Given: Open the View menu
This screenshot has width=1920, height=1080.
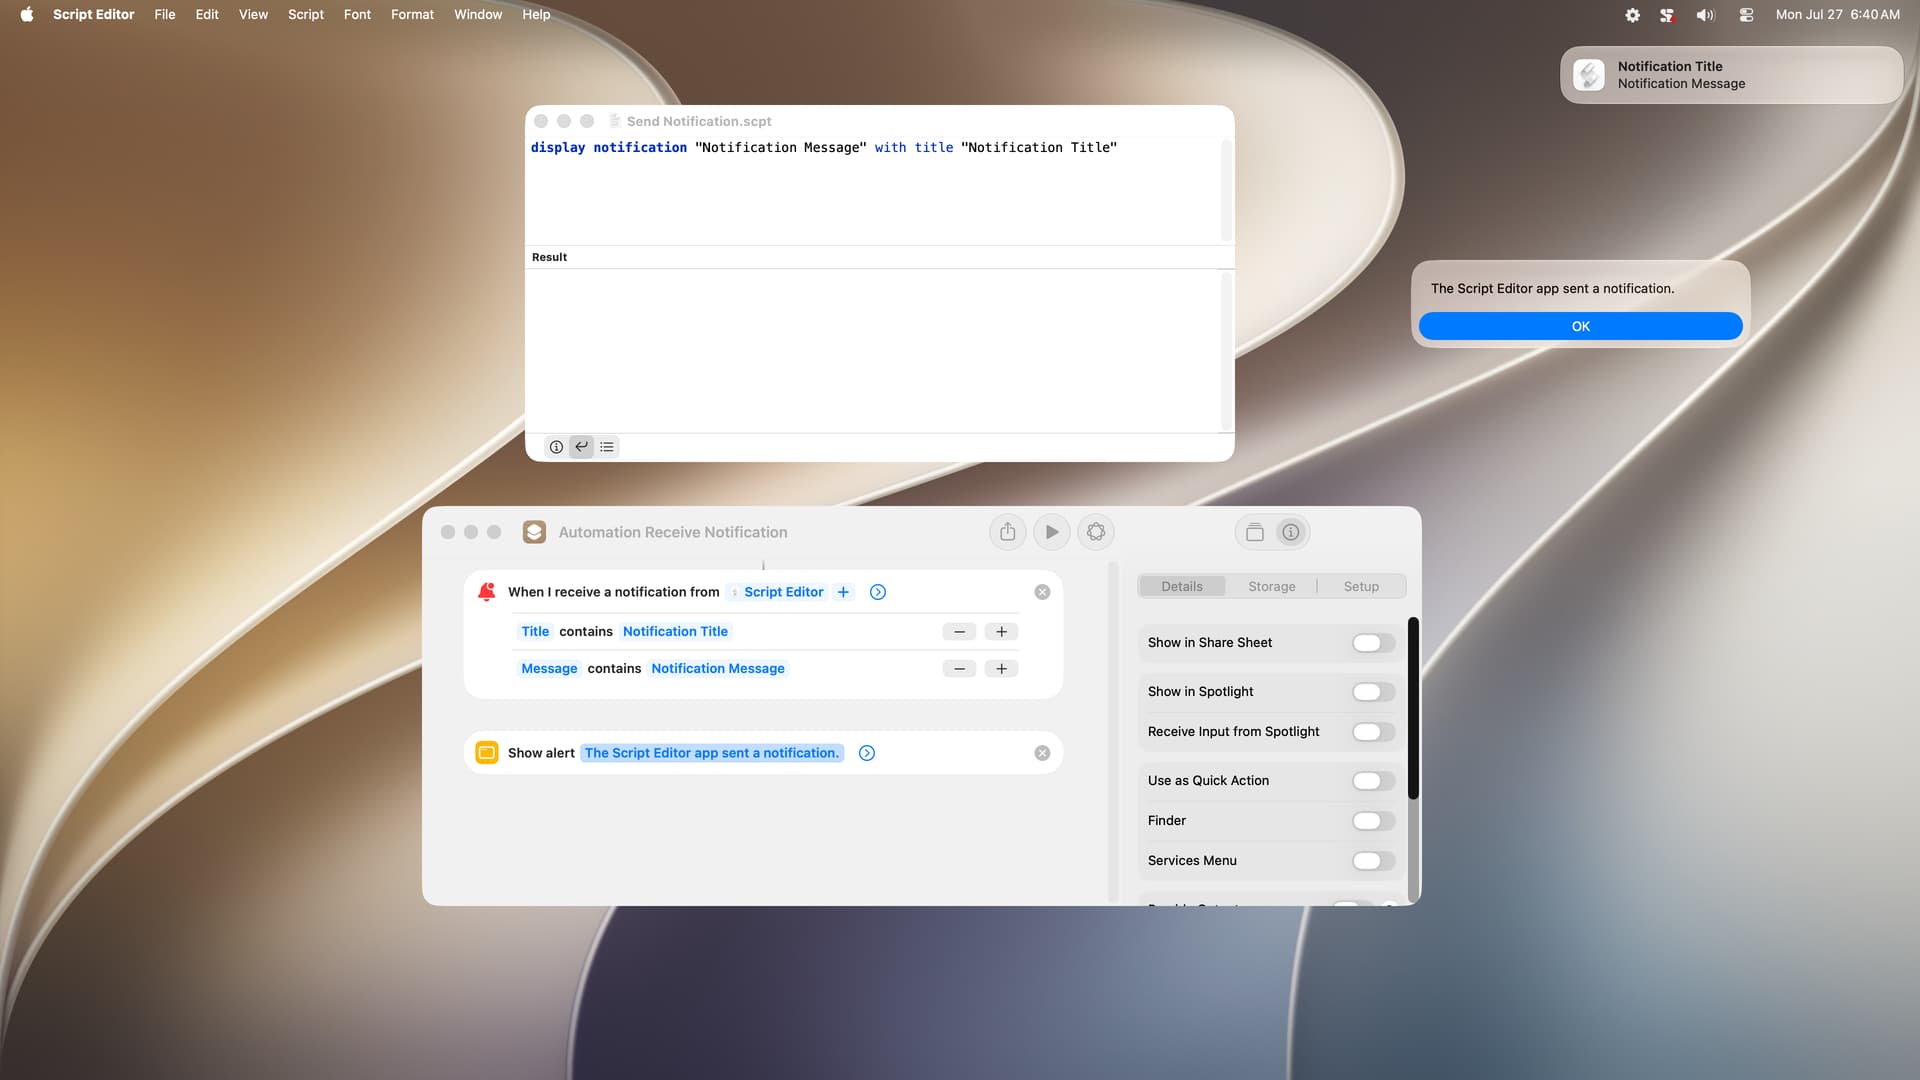Looking at the screenshot, I should (253, 14).
